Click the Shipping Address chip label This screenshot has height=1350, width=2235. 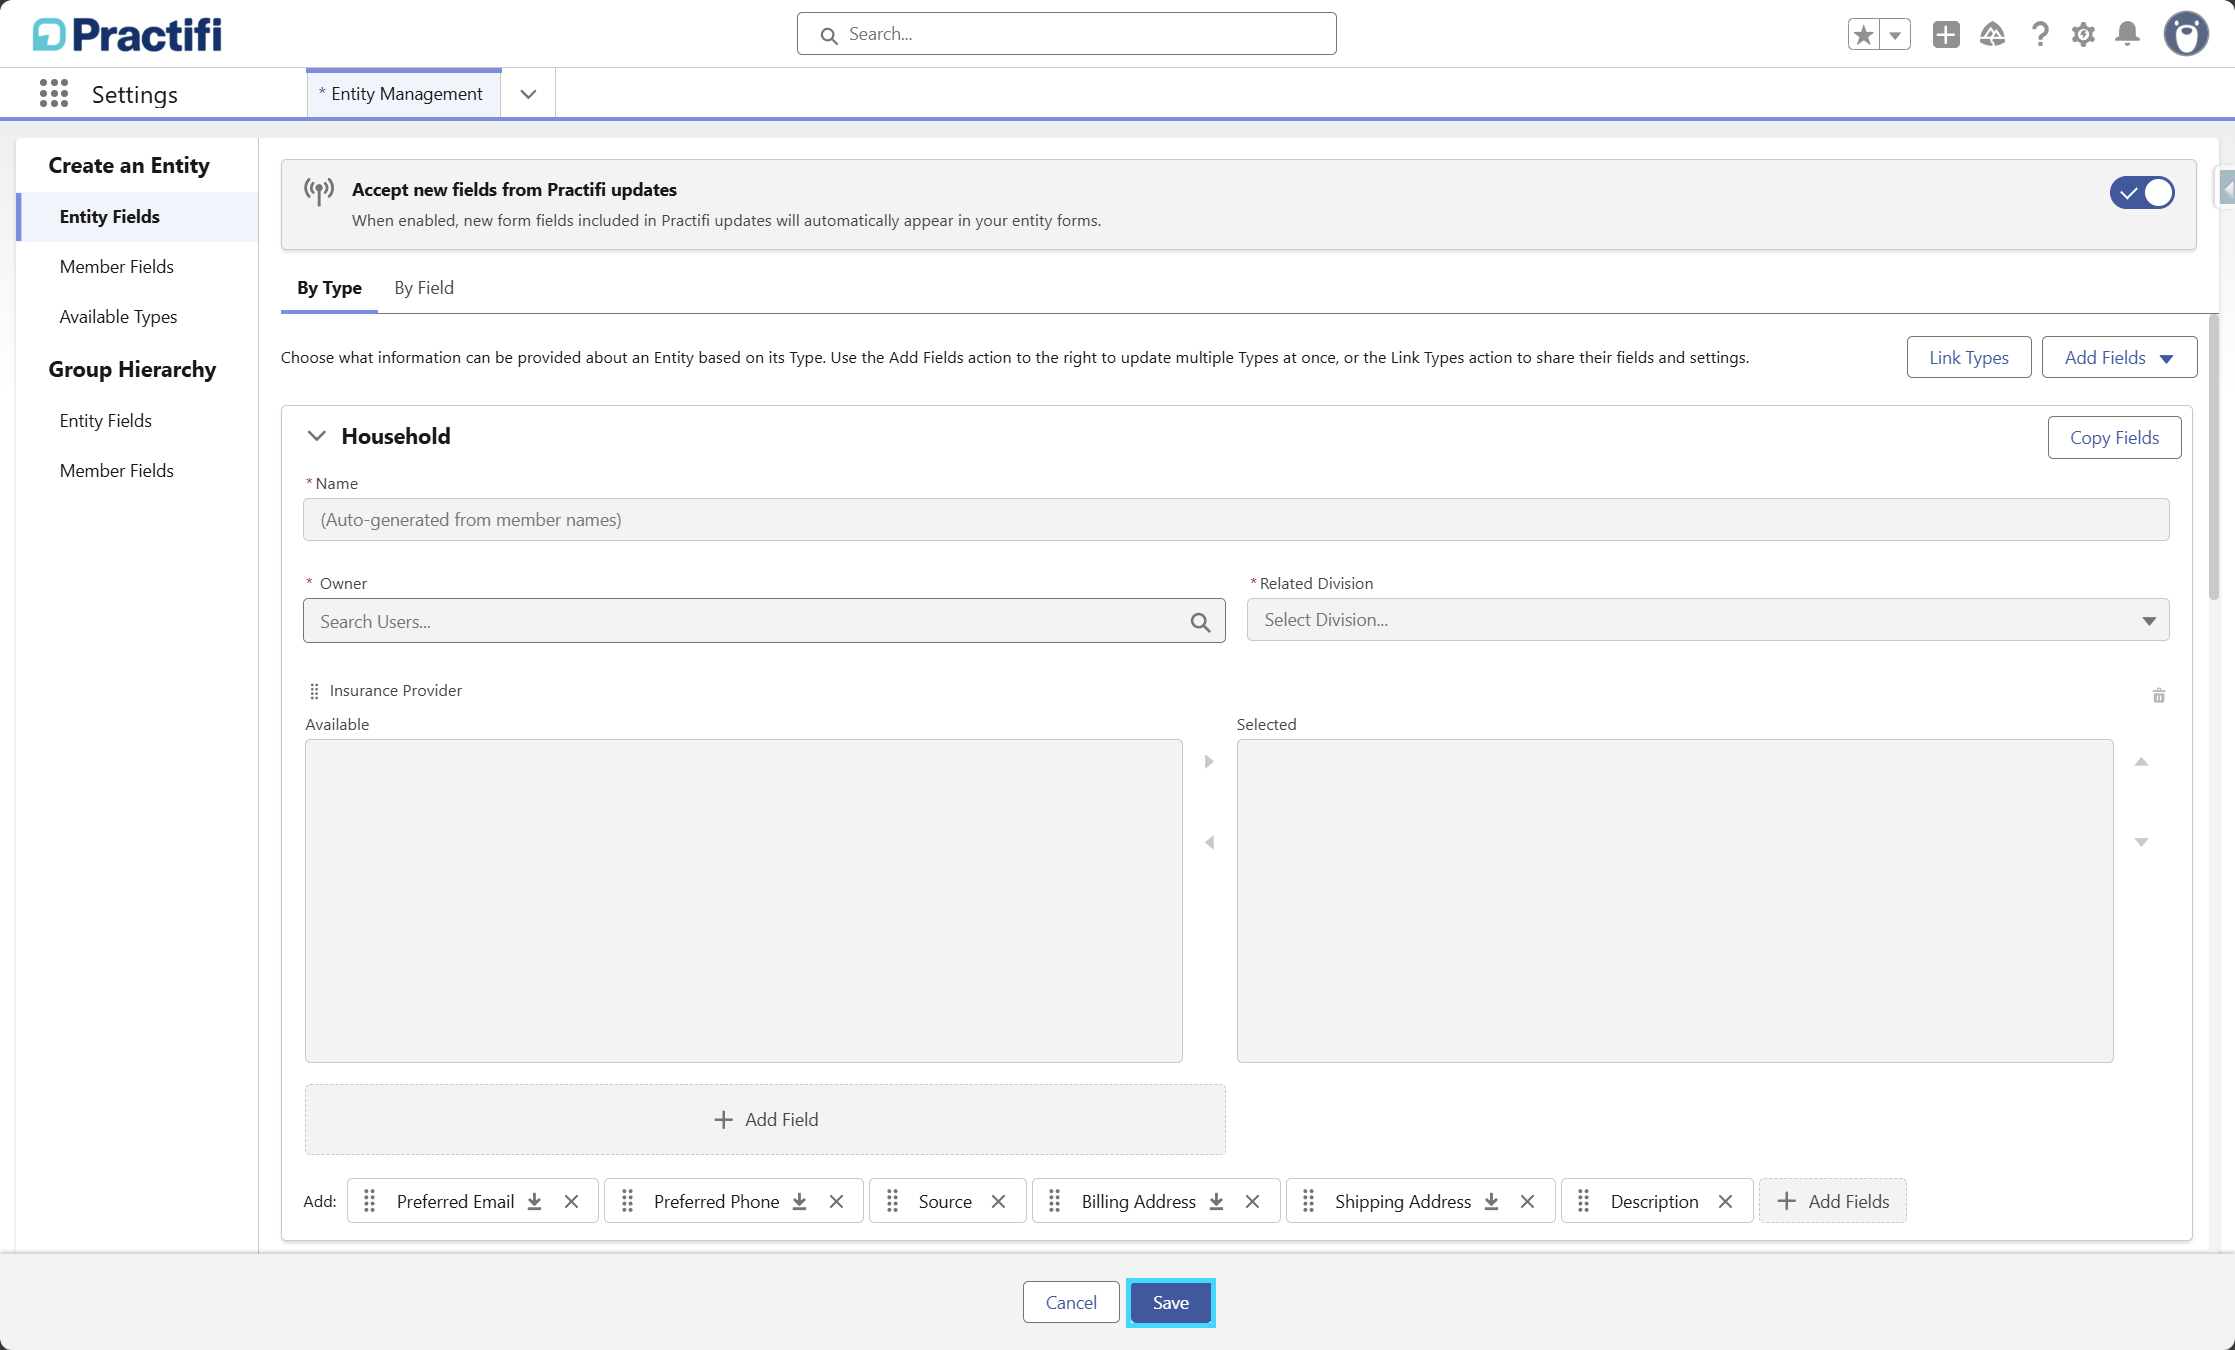coord(1403,1201)
